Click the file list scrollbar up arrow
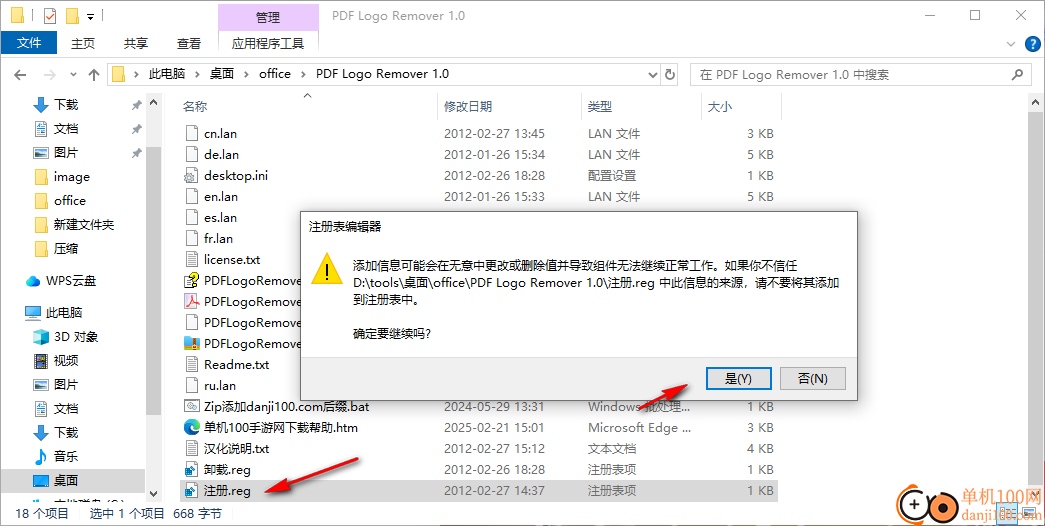 [1035, 103]
